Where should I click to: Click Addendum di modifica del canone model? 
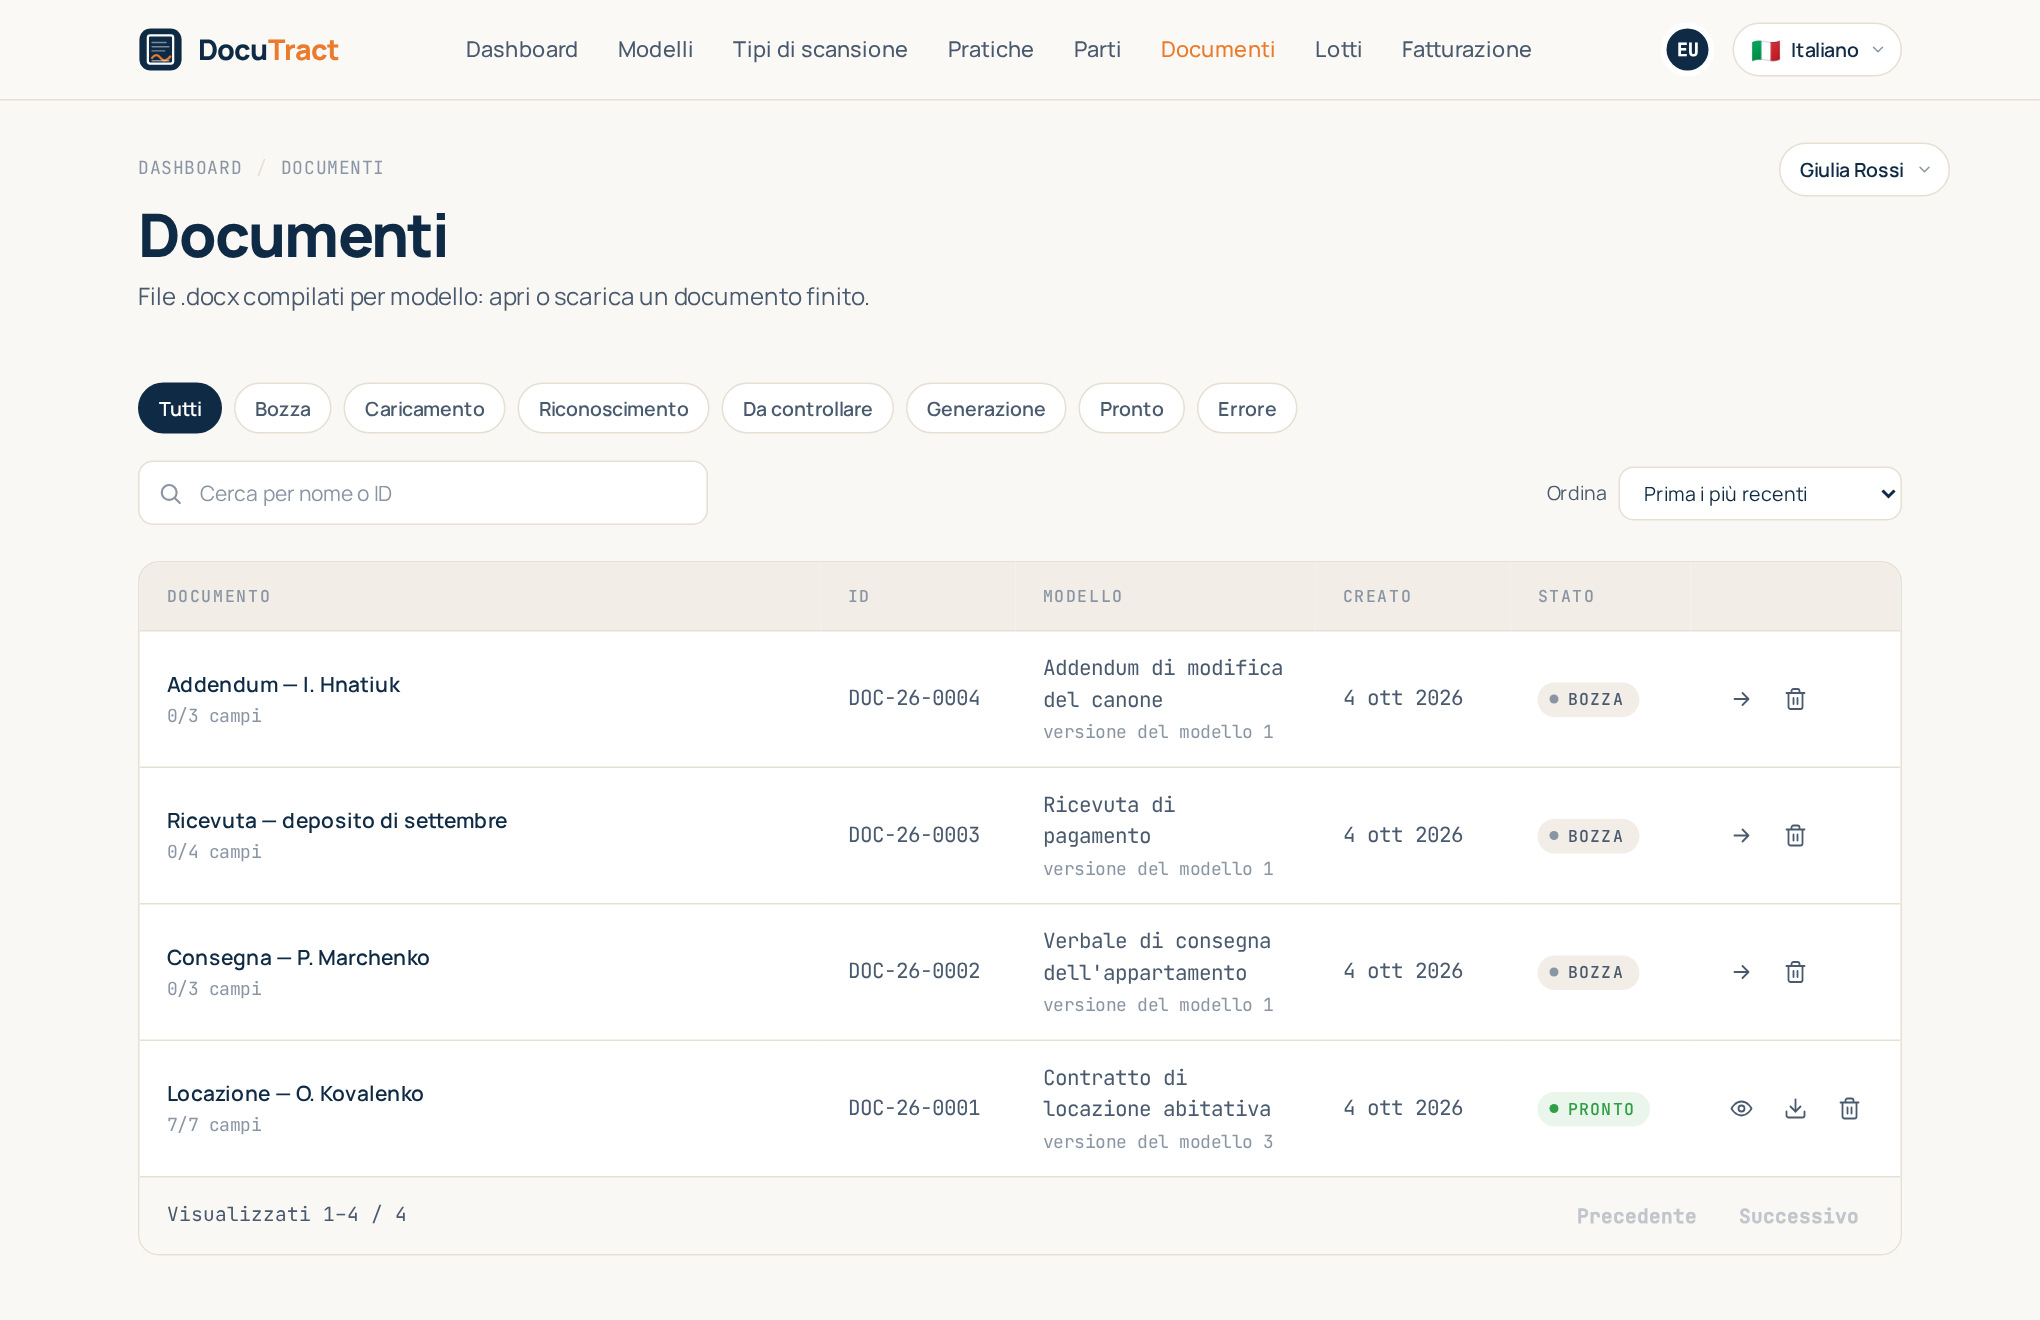pyautogui.click(x=1163, y=684)
